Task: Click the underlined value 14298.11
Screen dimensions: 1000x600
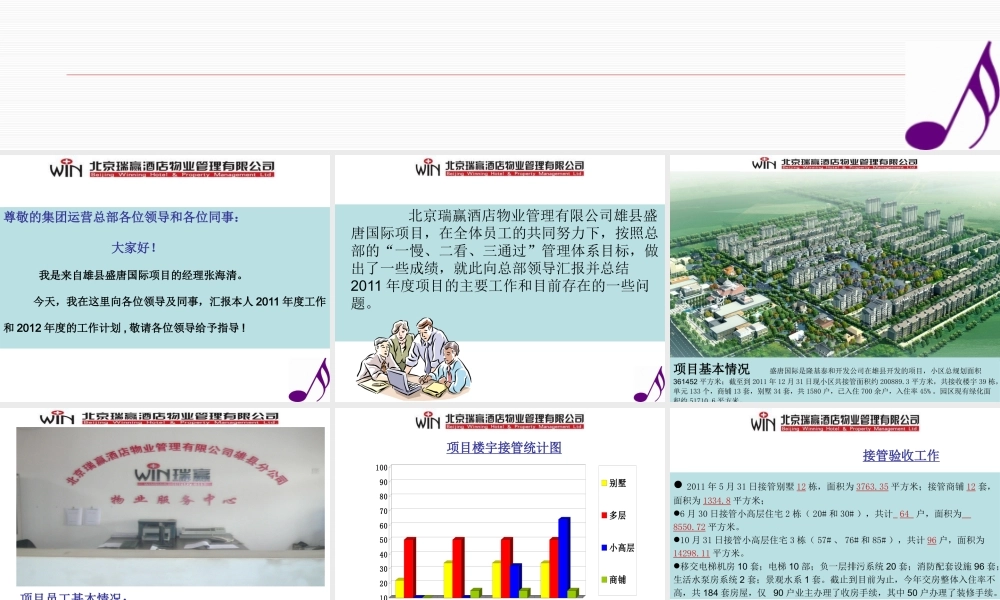Action: click(x=691, y=553)
